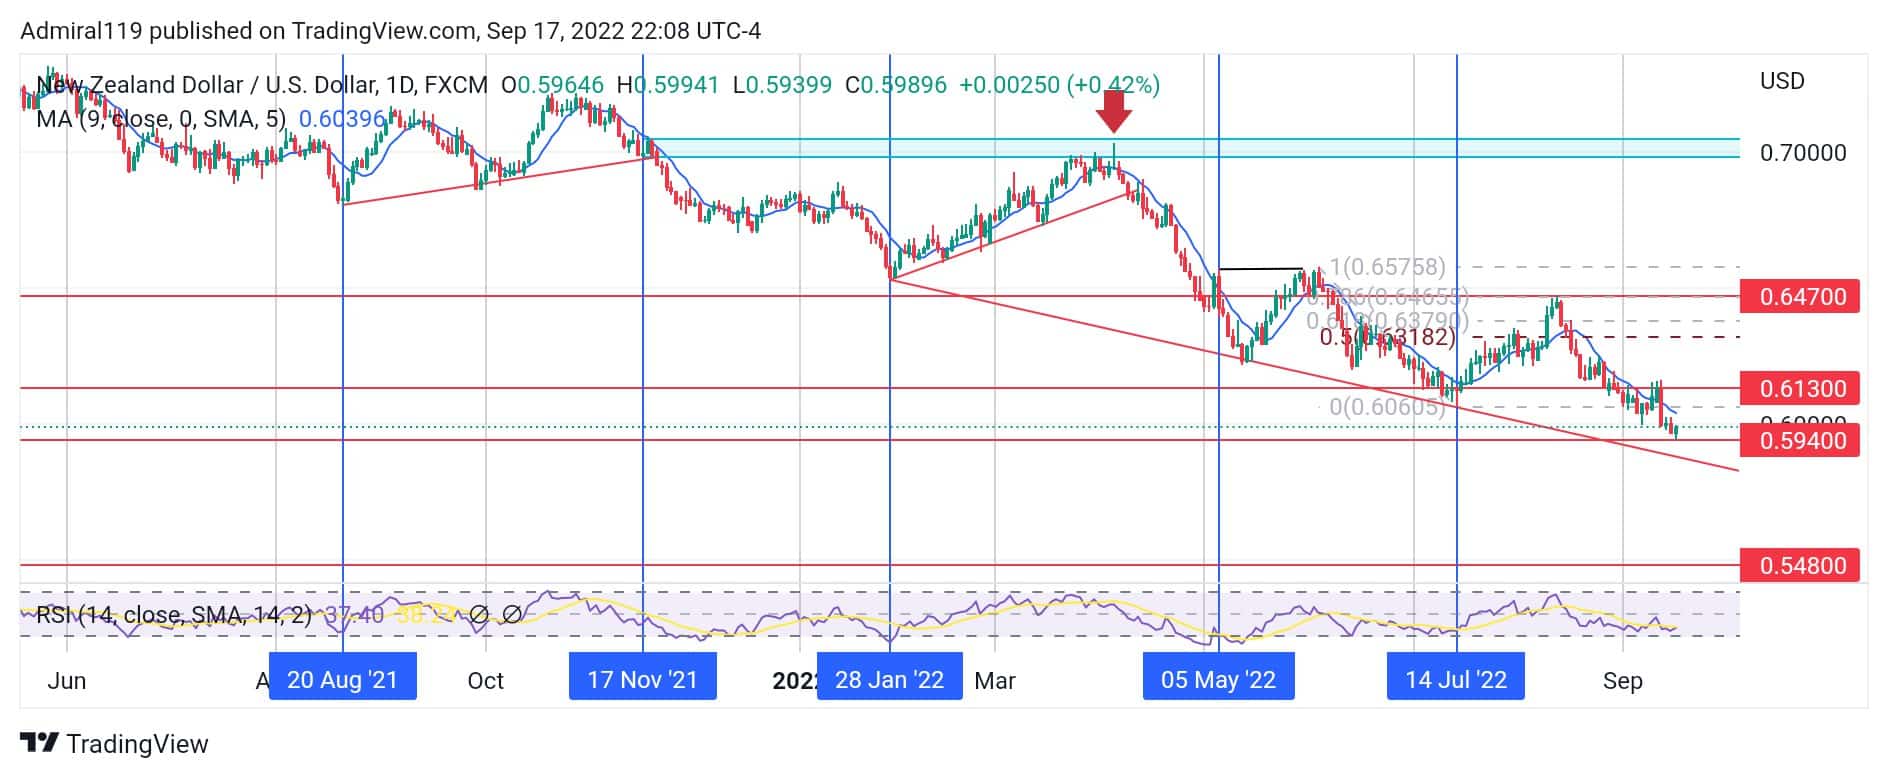This screenshot has width=1888, height=778.
Task: Click the USD currency label
Action: [x=1782, y=81]
